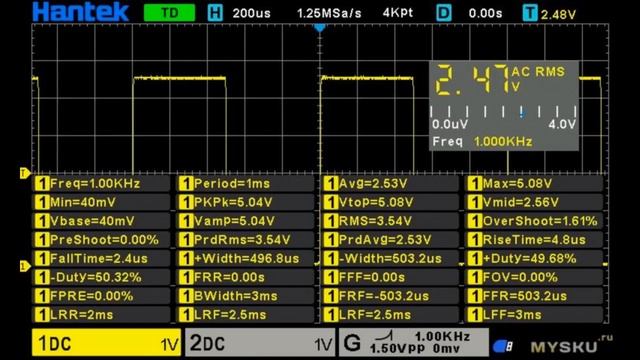Click the yellow channel 1 ground level marker
Image resolution: width=640 pixels, height=360 pixels.
click(24, 266)
